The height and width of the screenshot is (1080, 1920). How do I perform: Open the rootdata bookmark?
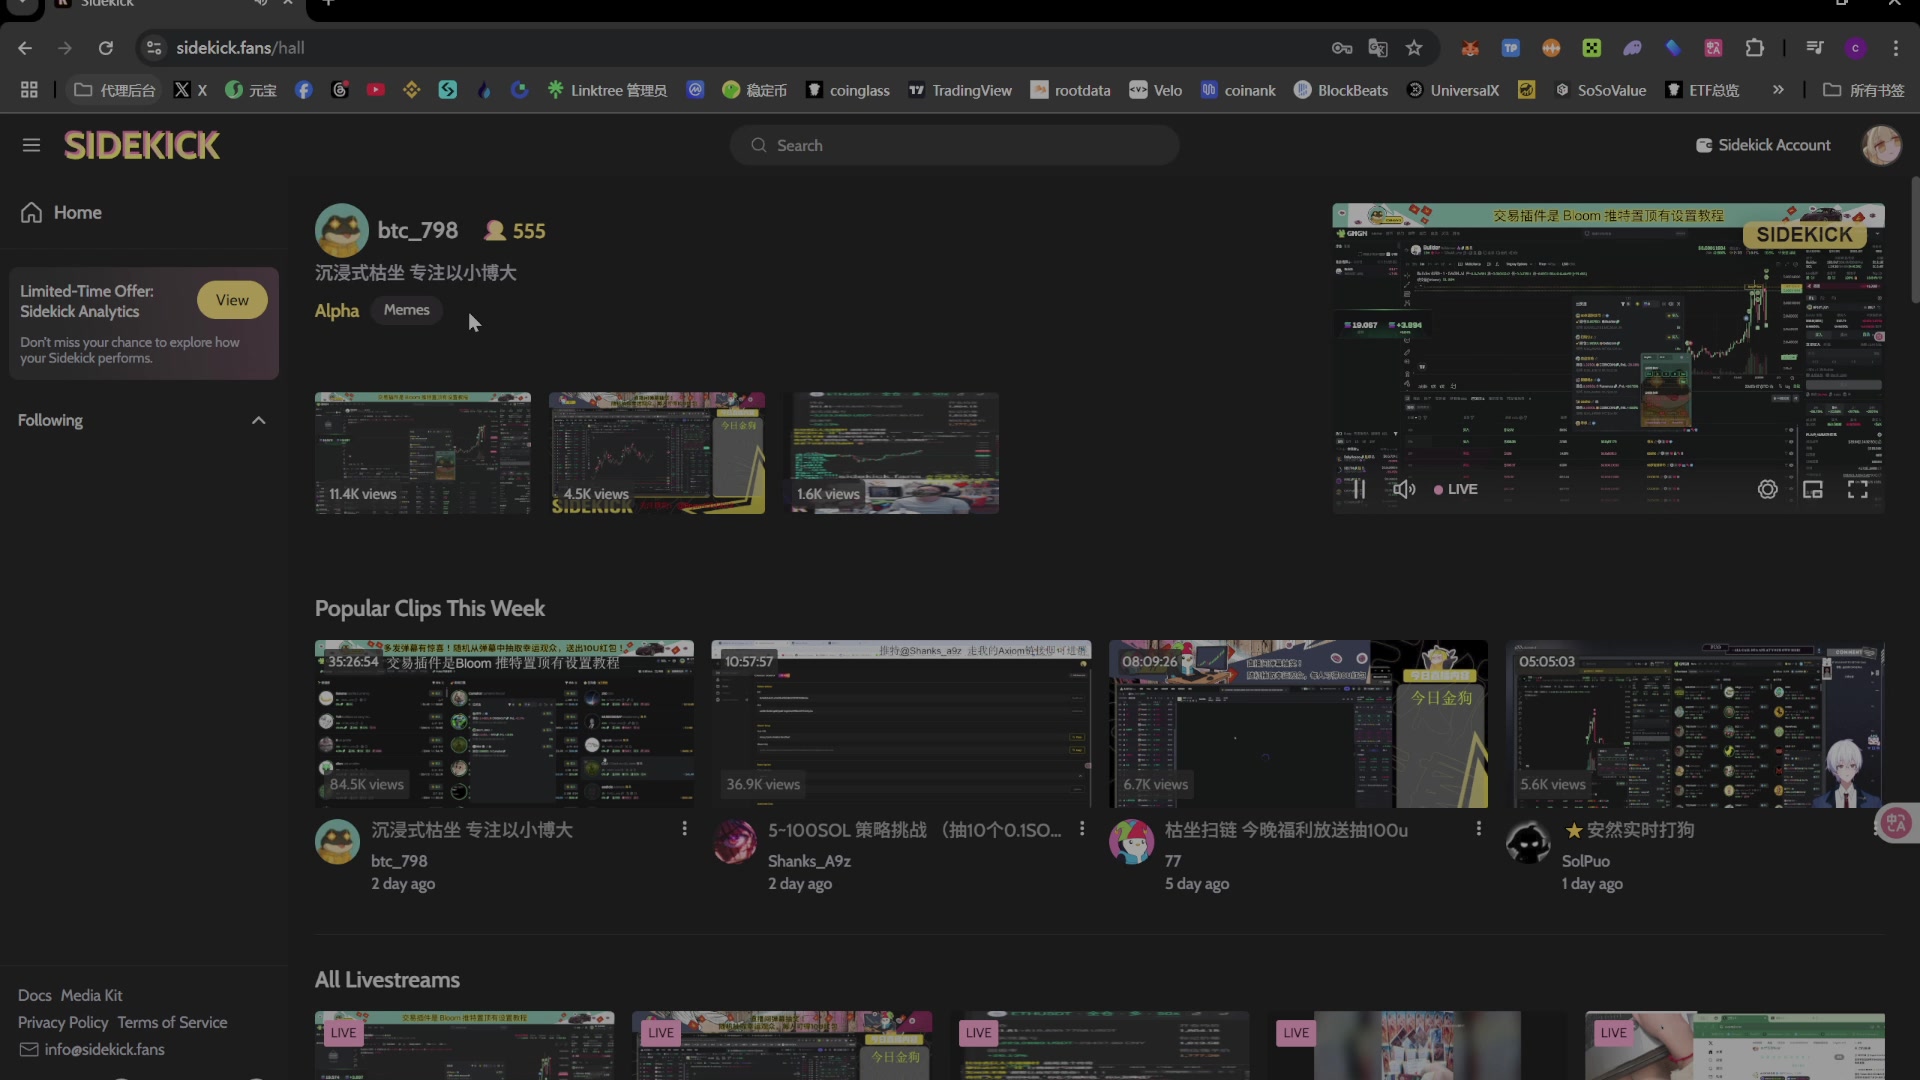pyautogui.click(x=1071, y=90)
